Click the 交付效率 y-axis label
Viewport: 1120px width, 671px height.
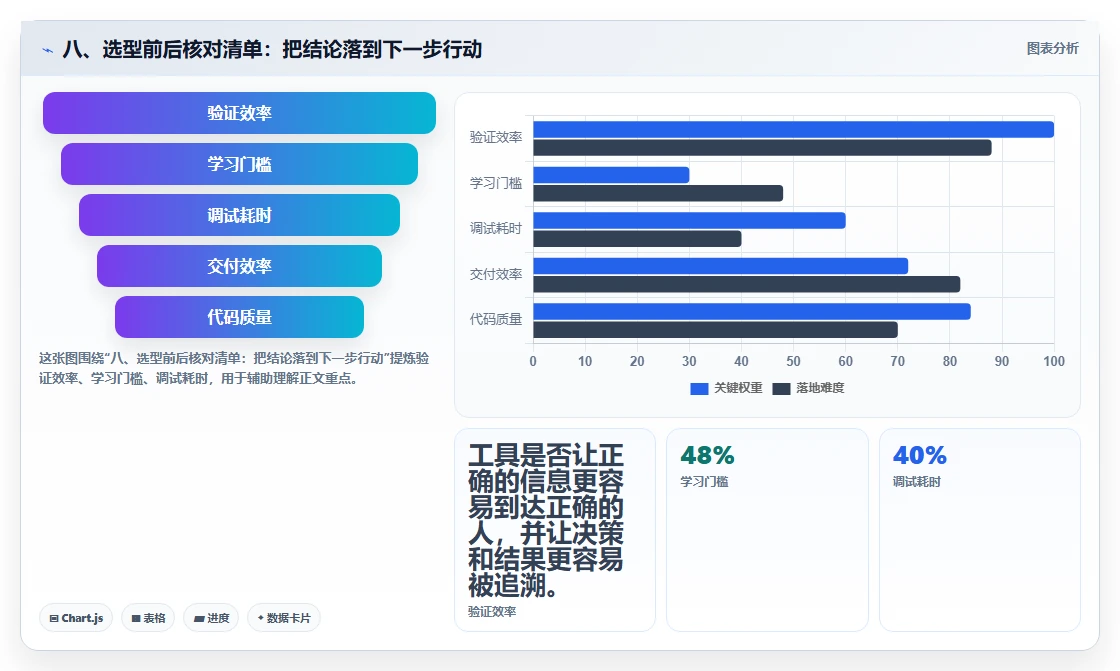tap(496, 274)
